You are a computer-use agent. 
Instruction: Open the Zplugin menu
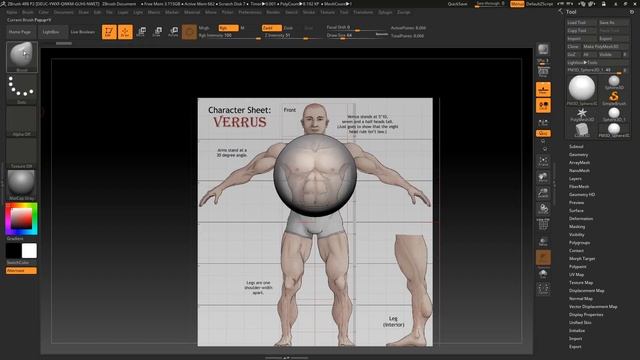point(385,12)
